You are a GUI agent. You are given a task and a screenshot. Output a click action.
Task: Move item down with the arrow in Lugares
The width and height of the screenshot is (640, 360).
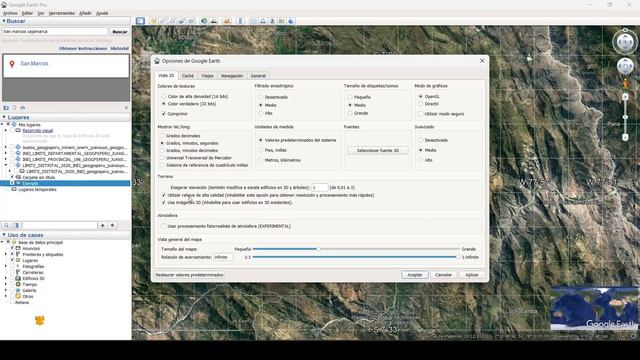(x=112, y=225)
